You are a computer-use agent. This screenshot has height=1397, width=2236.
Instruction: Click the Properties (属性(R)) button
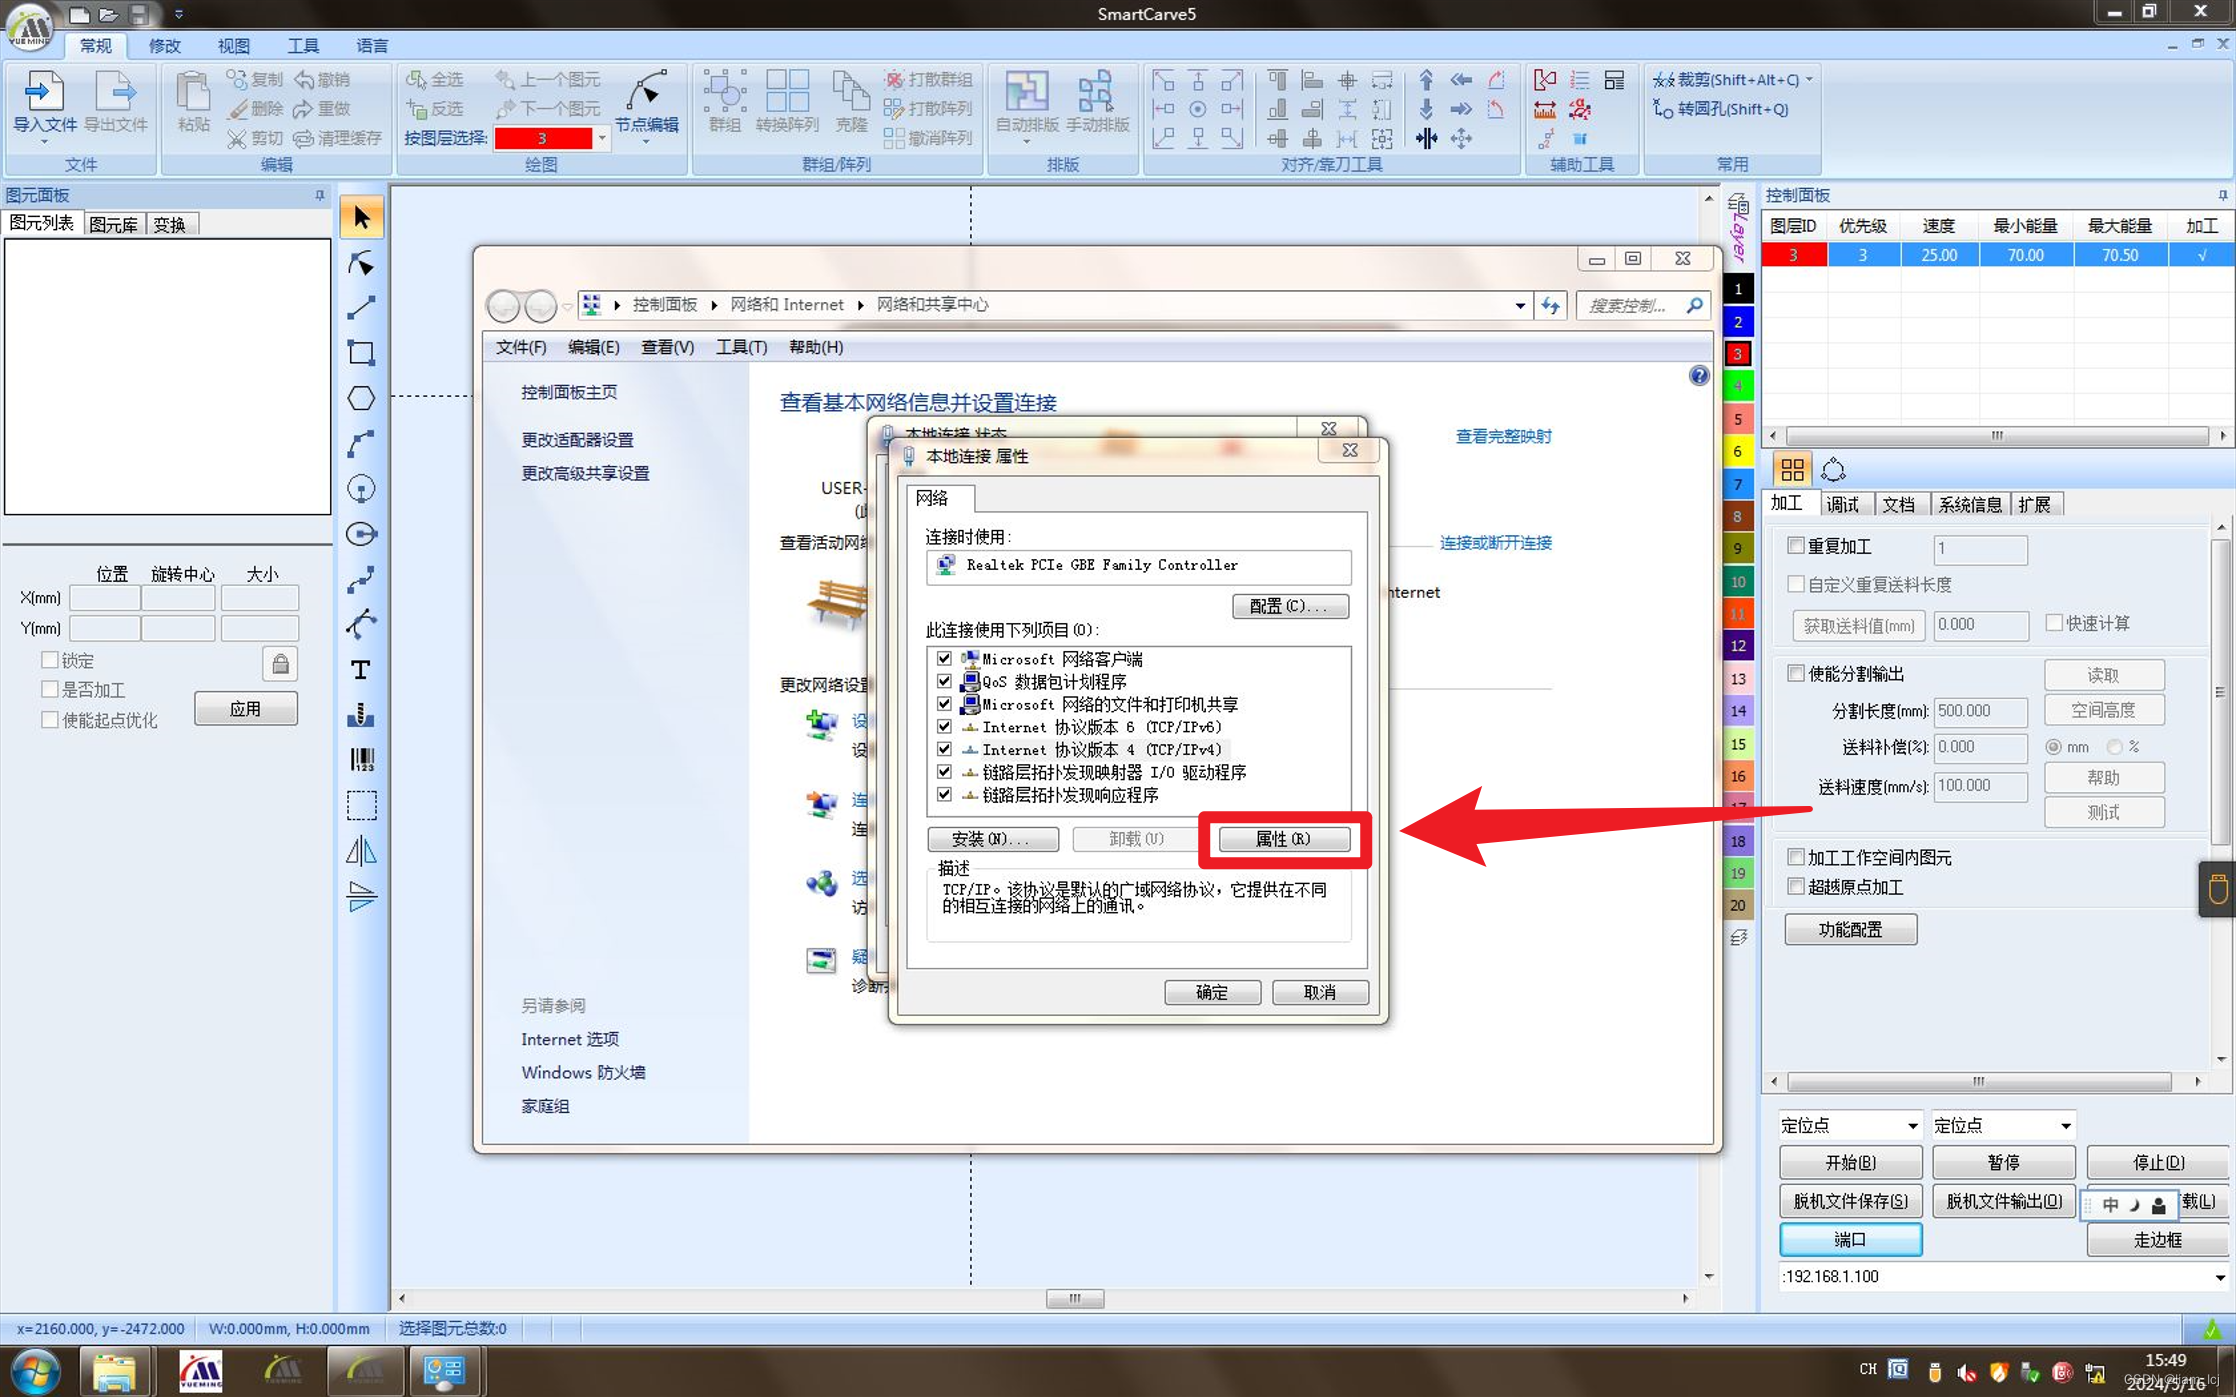pyautogui.click(x=1283, y=839)
